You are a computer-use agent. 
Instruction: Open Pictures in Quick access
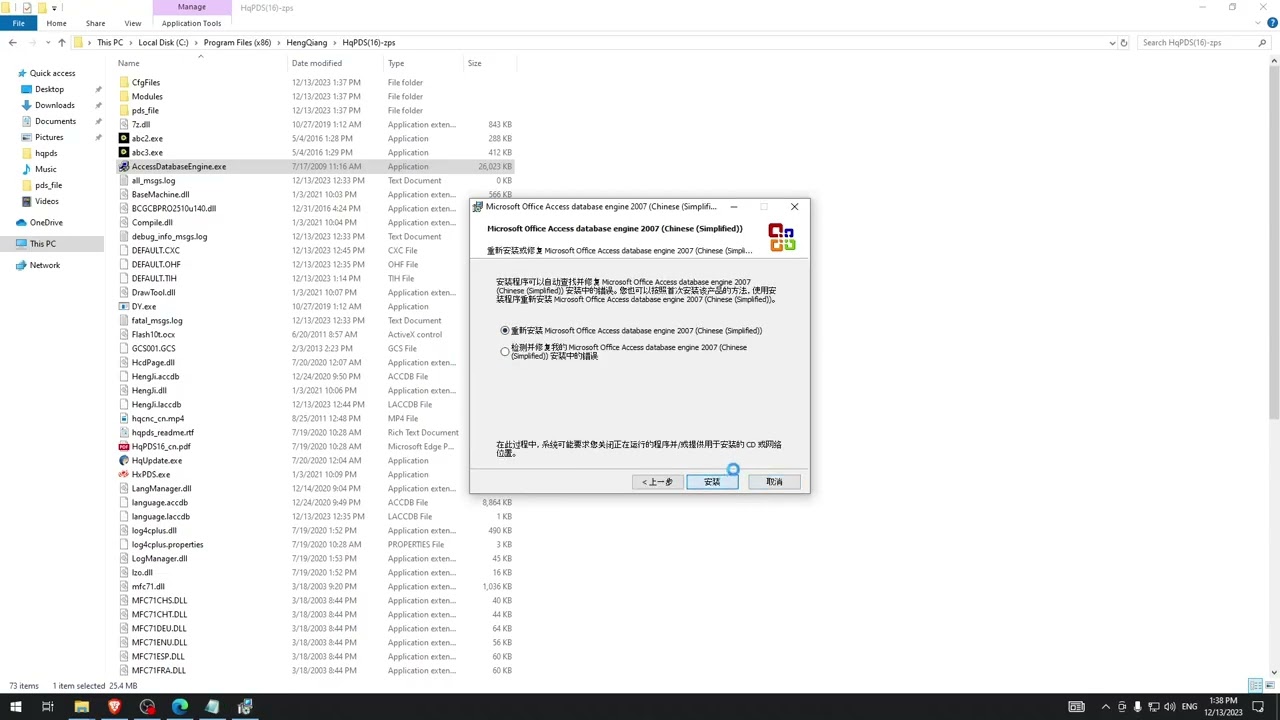(x=49, y=137)
